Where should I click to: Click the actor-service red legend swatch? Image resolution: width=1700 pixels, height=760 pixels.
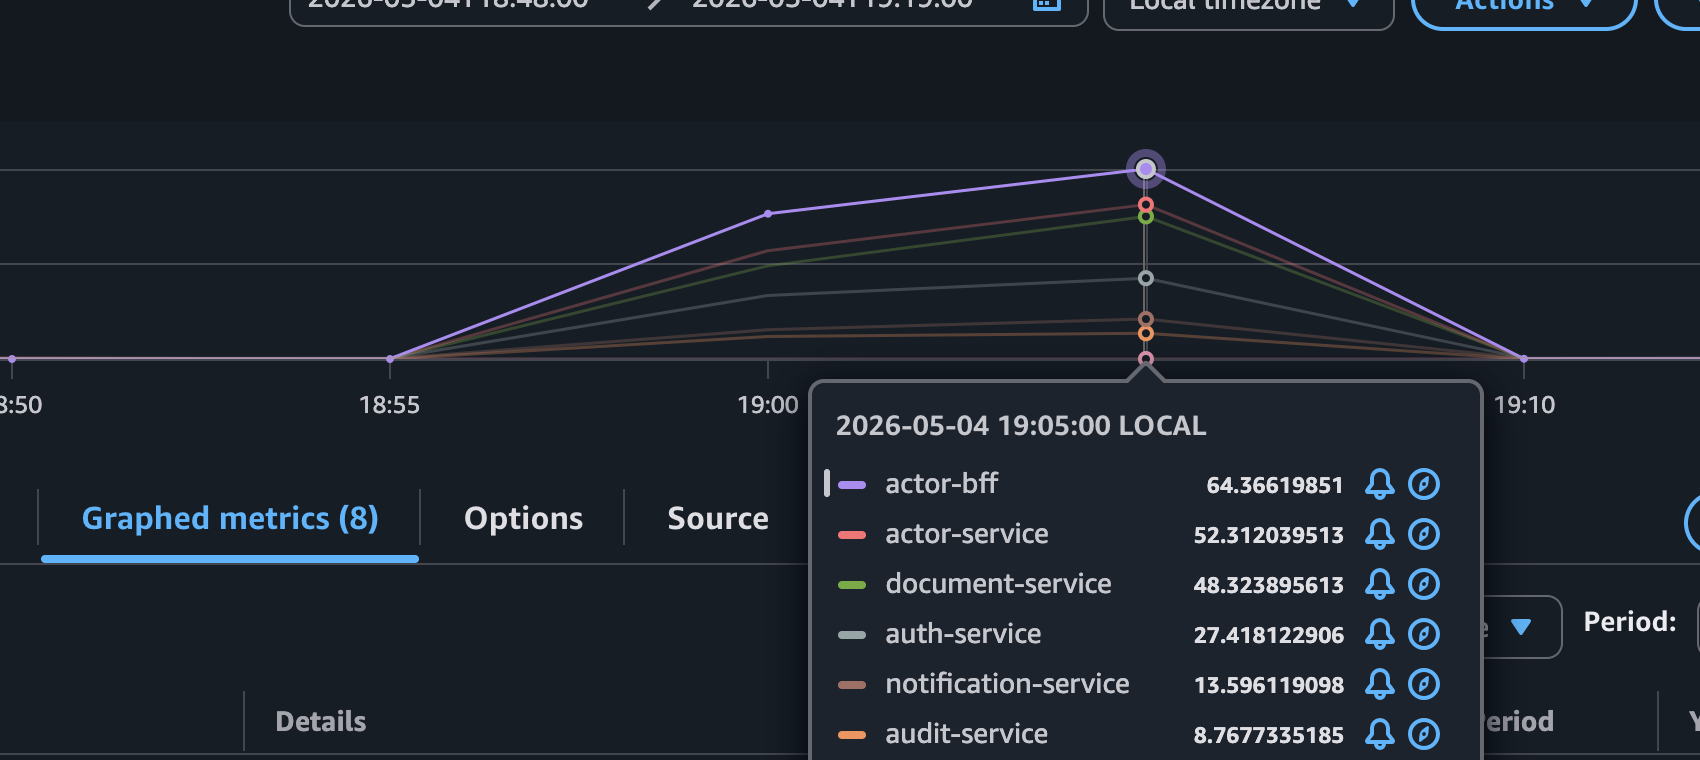pyautogui.click(x=852, y=535)
